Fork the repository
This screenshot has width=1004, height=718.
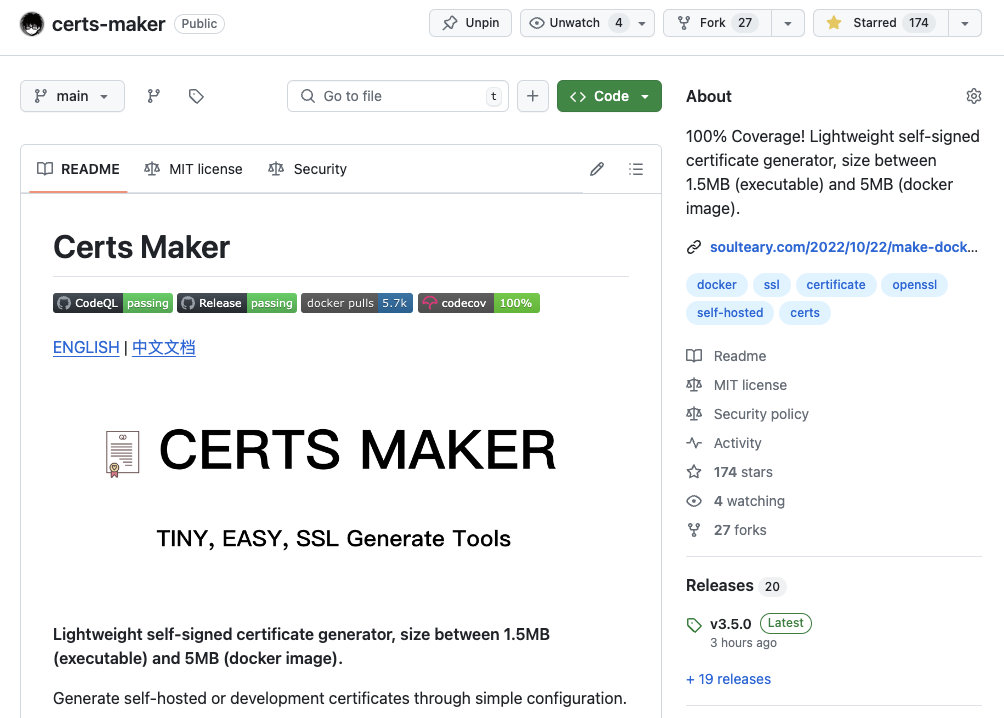[717, 23]
